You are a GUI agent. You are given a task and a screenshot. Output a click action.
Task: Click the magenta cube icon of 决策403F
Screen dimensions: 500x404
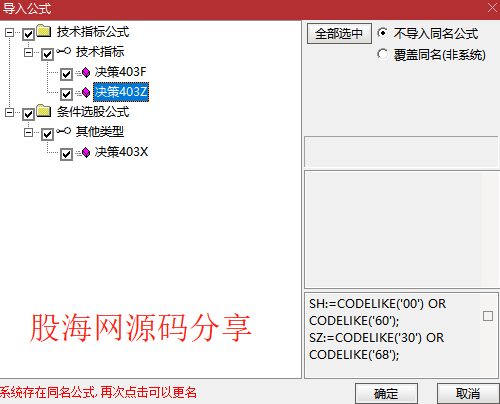tap(86, 72)
